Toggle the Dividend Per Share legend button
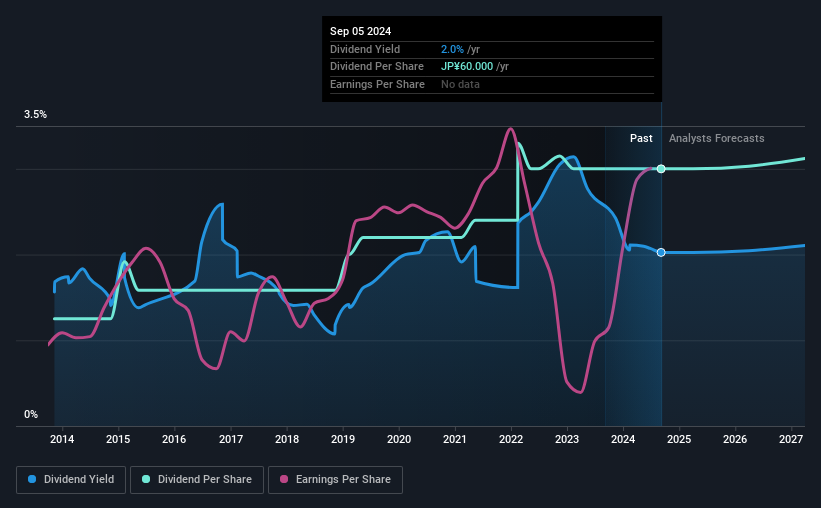The height and width of the screenshot is (508, 821). tap(197, 480)
